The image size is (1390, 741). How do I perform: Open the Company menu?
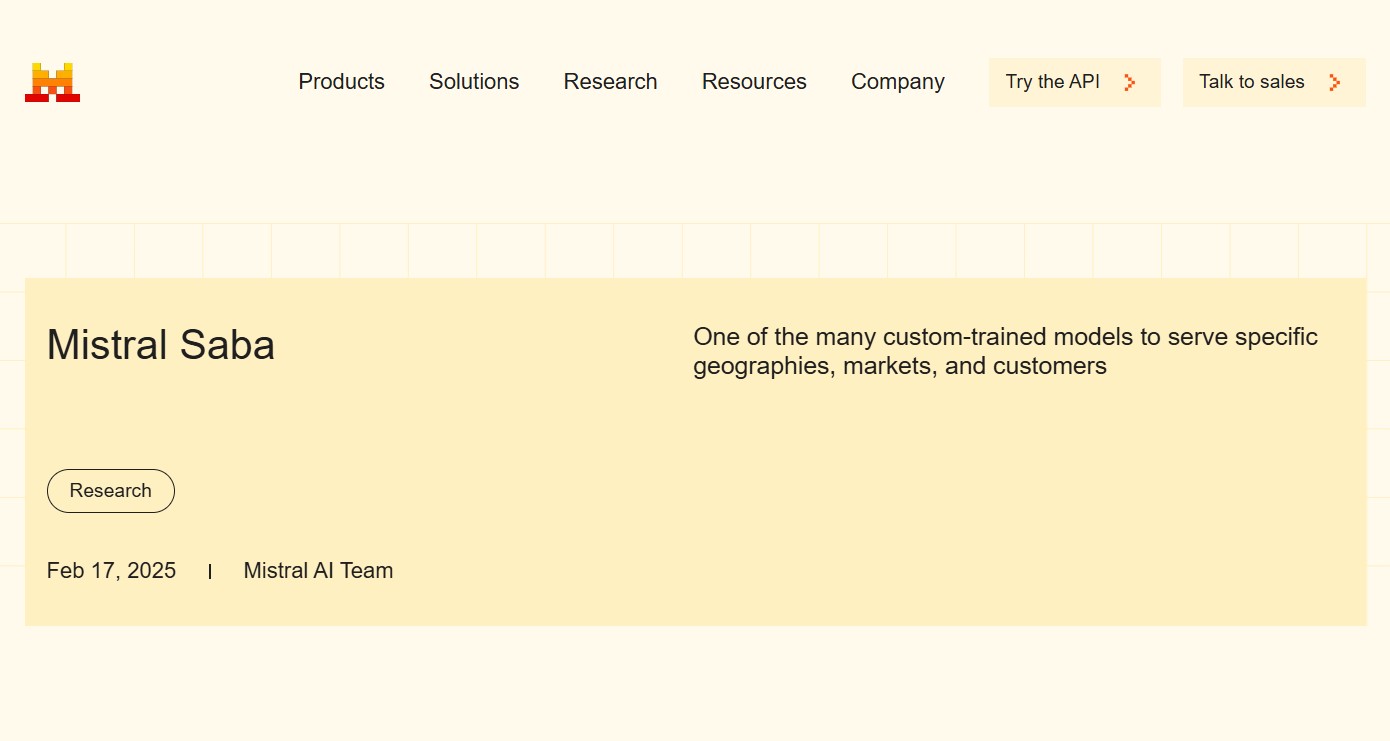click(x=897, y=82)
